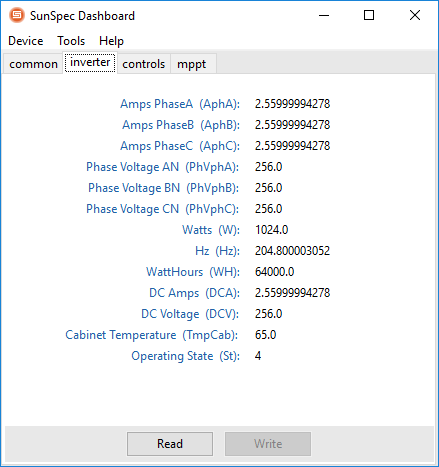Viewport: 439px width, 467px height.
Task: Click the Amps PhaseA value
Action: click(x=292, y=104)
